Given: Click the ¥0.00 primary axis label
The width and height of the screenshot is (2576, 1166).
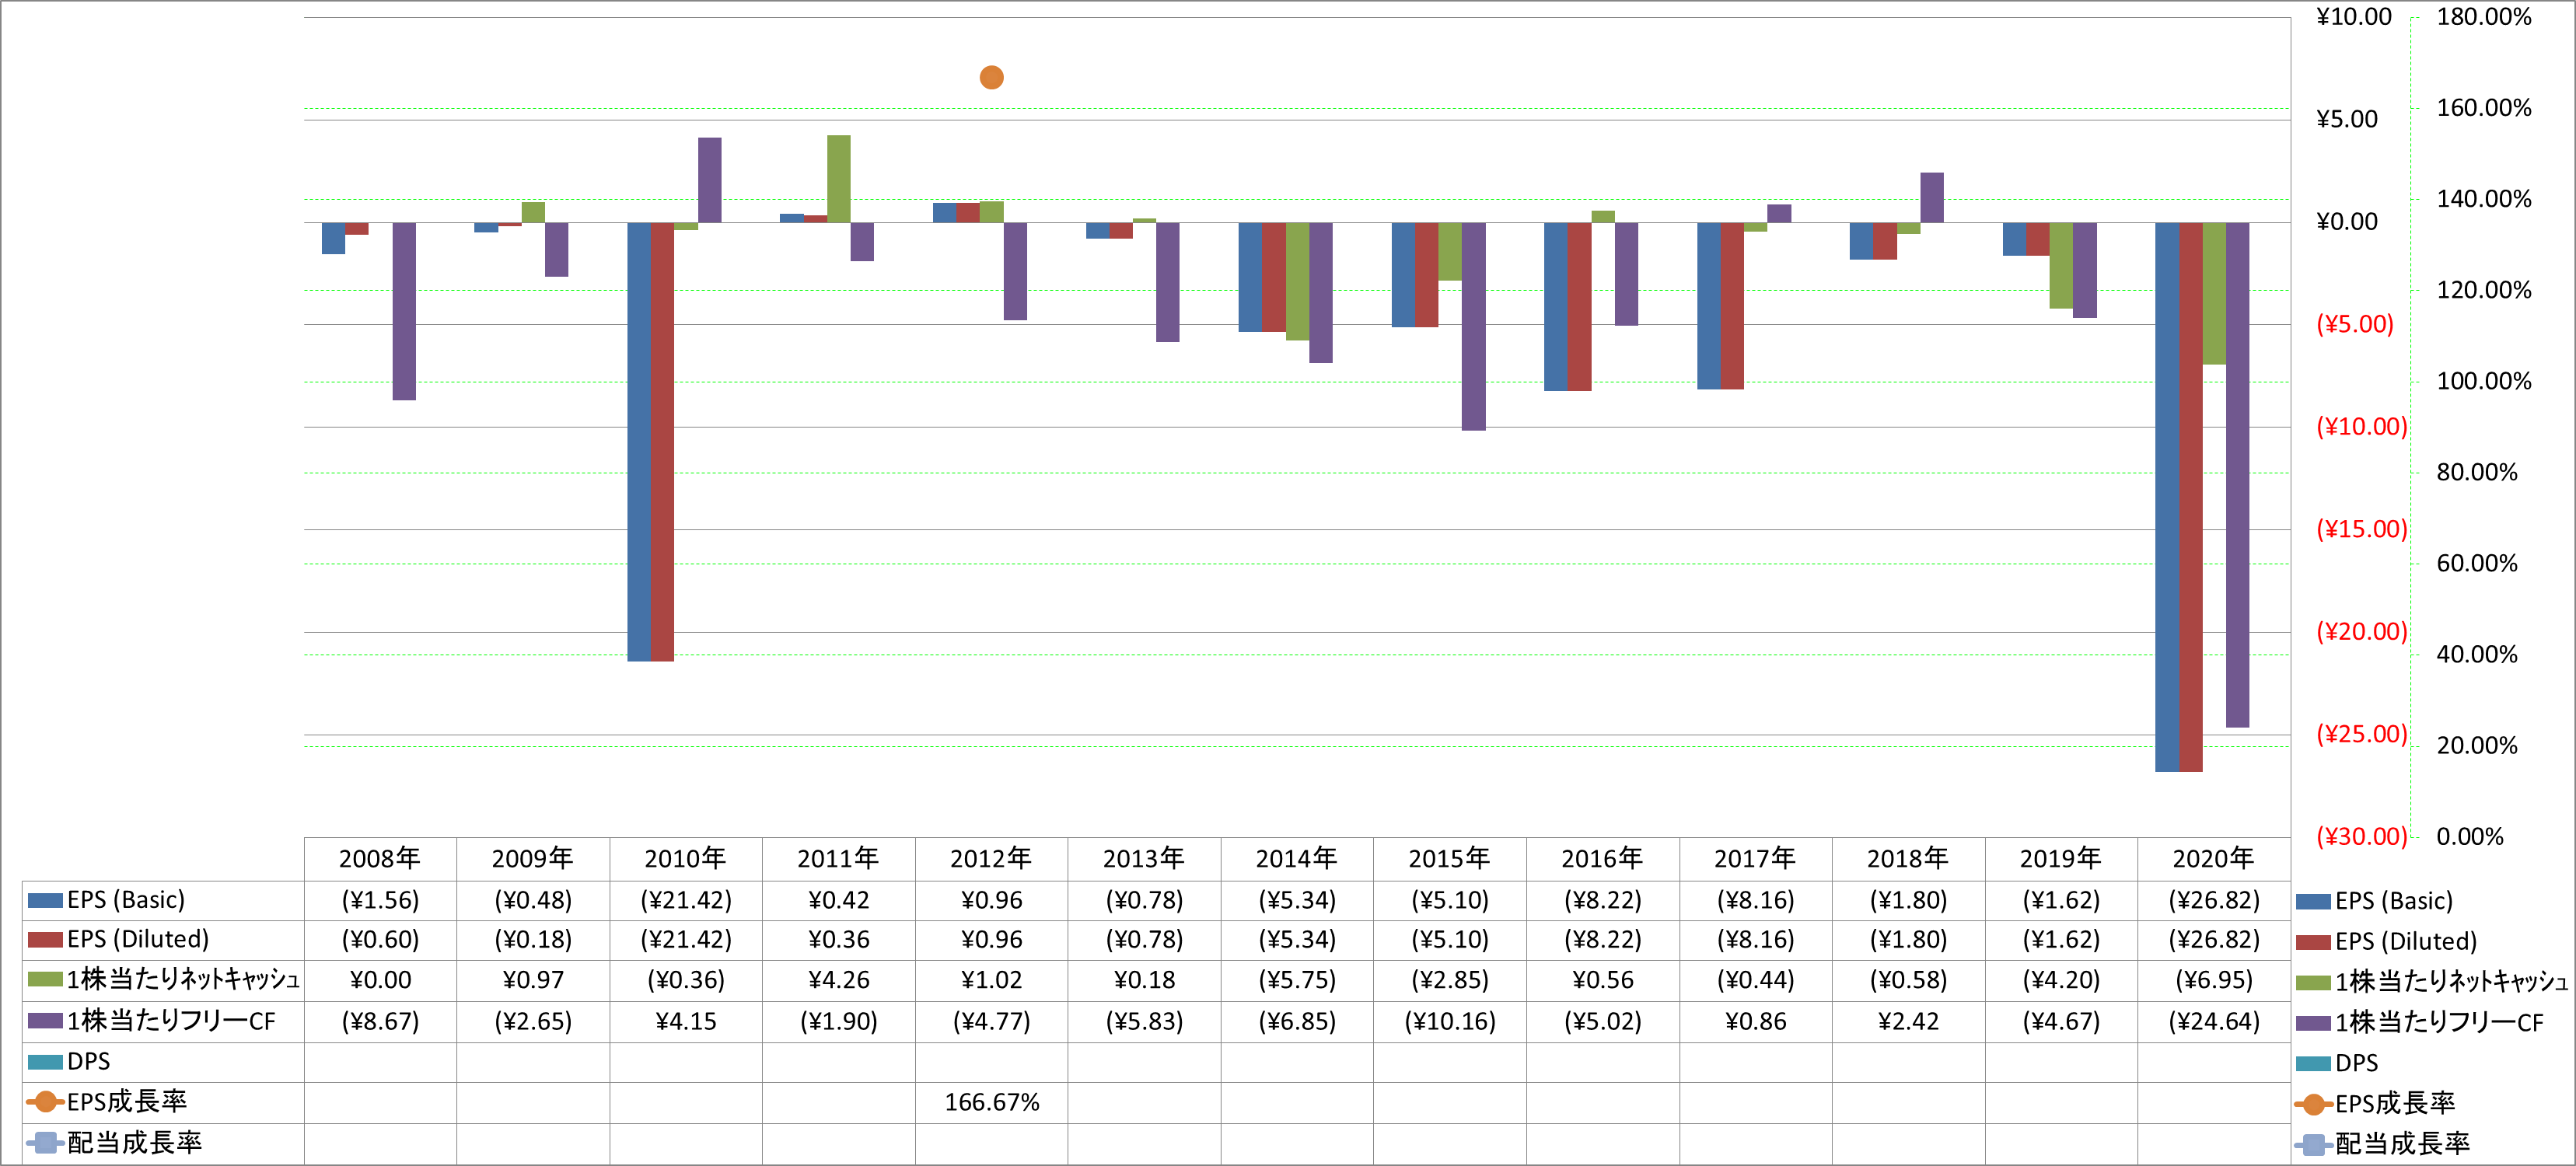Looking at the screenshot, I should (x=2347, y=222).
